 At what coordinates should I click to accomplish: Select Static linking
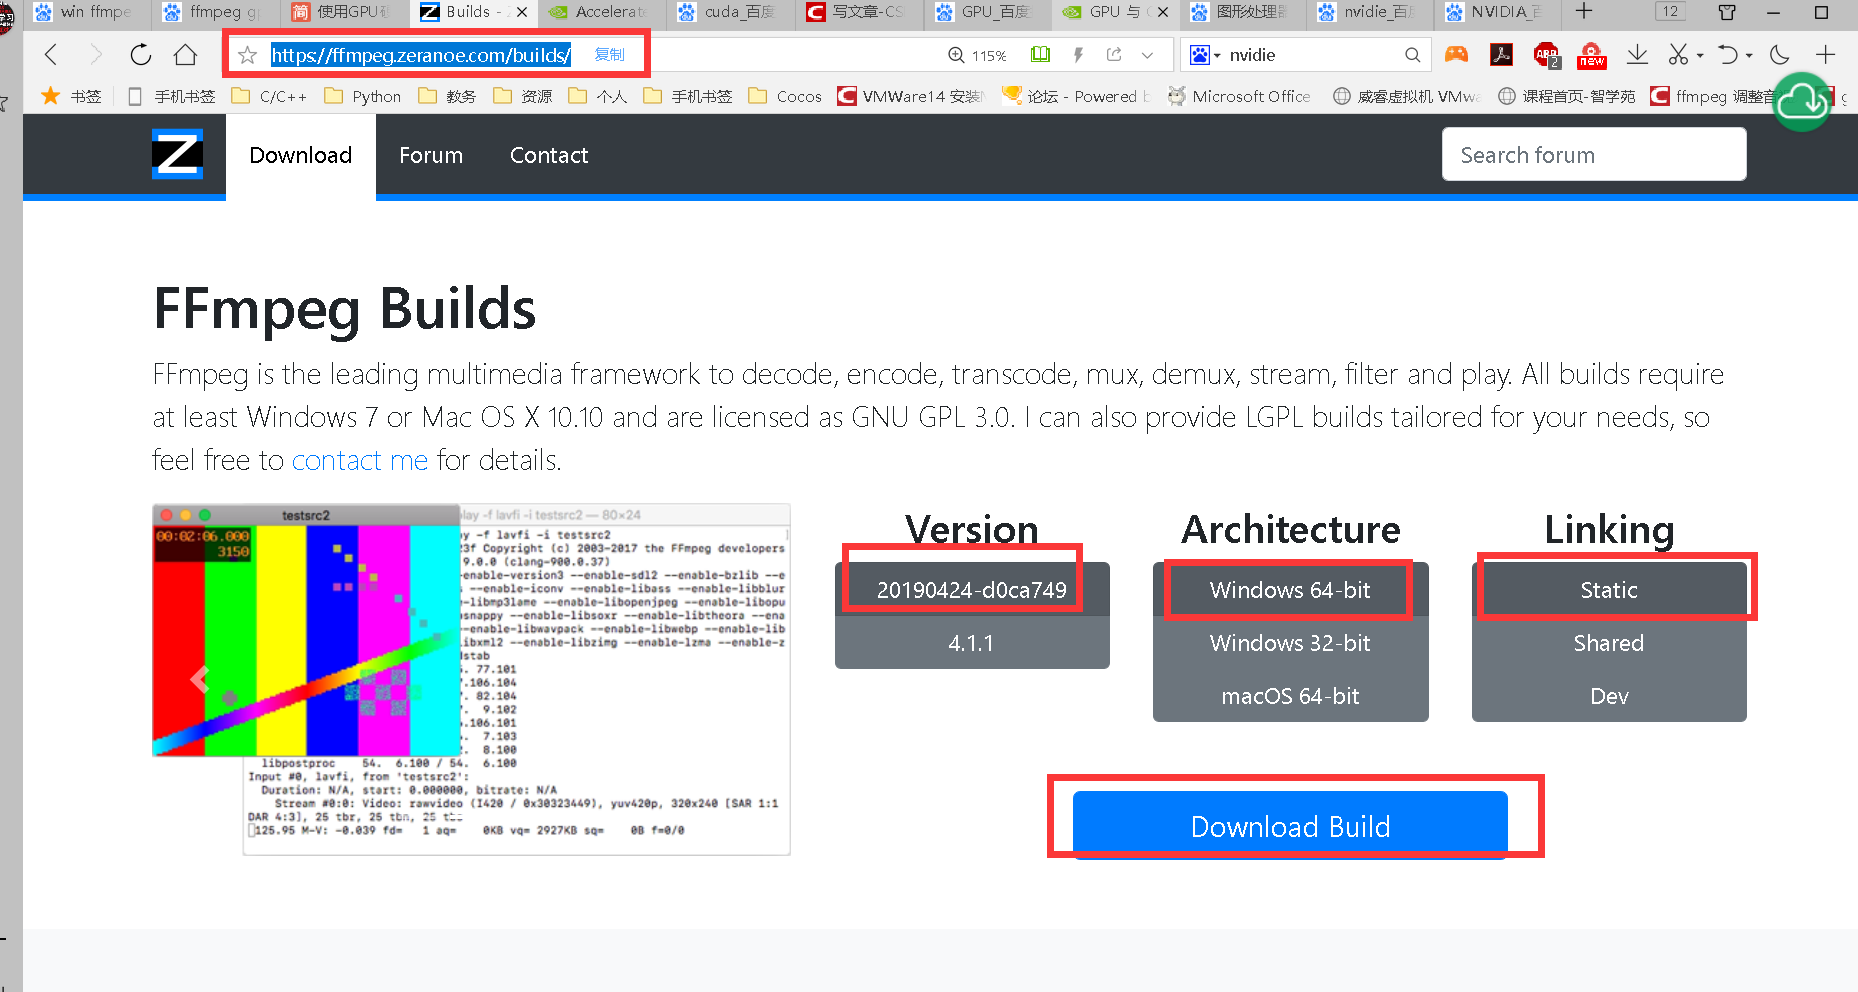pos(1609,590)
